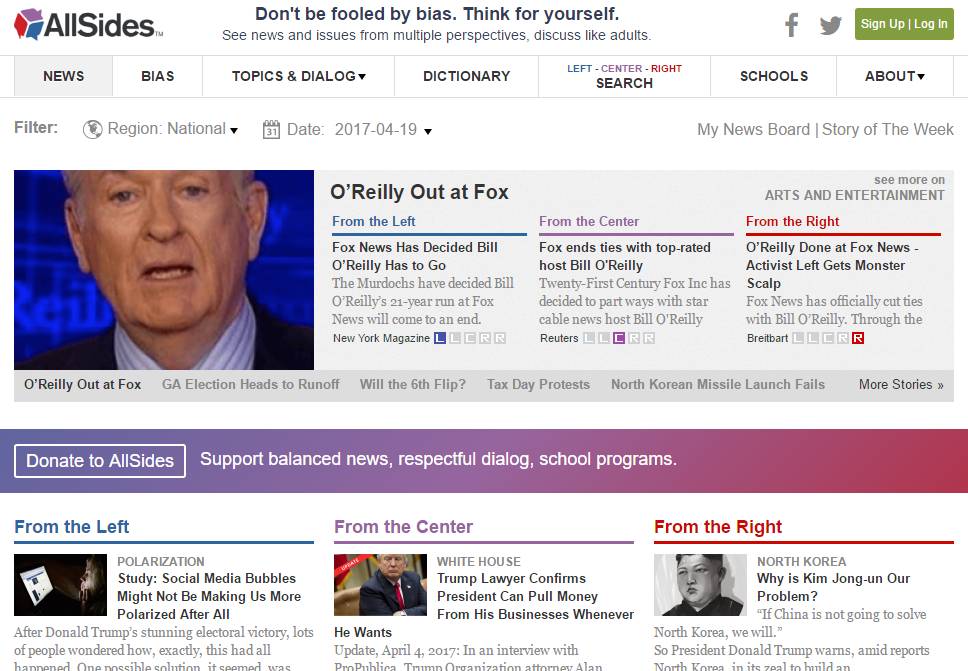Click Donate to AllSides button
The image size is (968, 671).
(x=100, y=461)
